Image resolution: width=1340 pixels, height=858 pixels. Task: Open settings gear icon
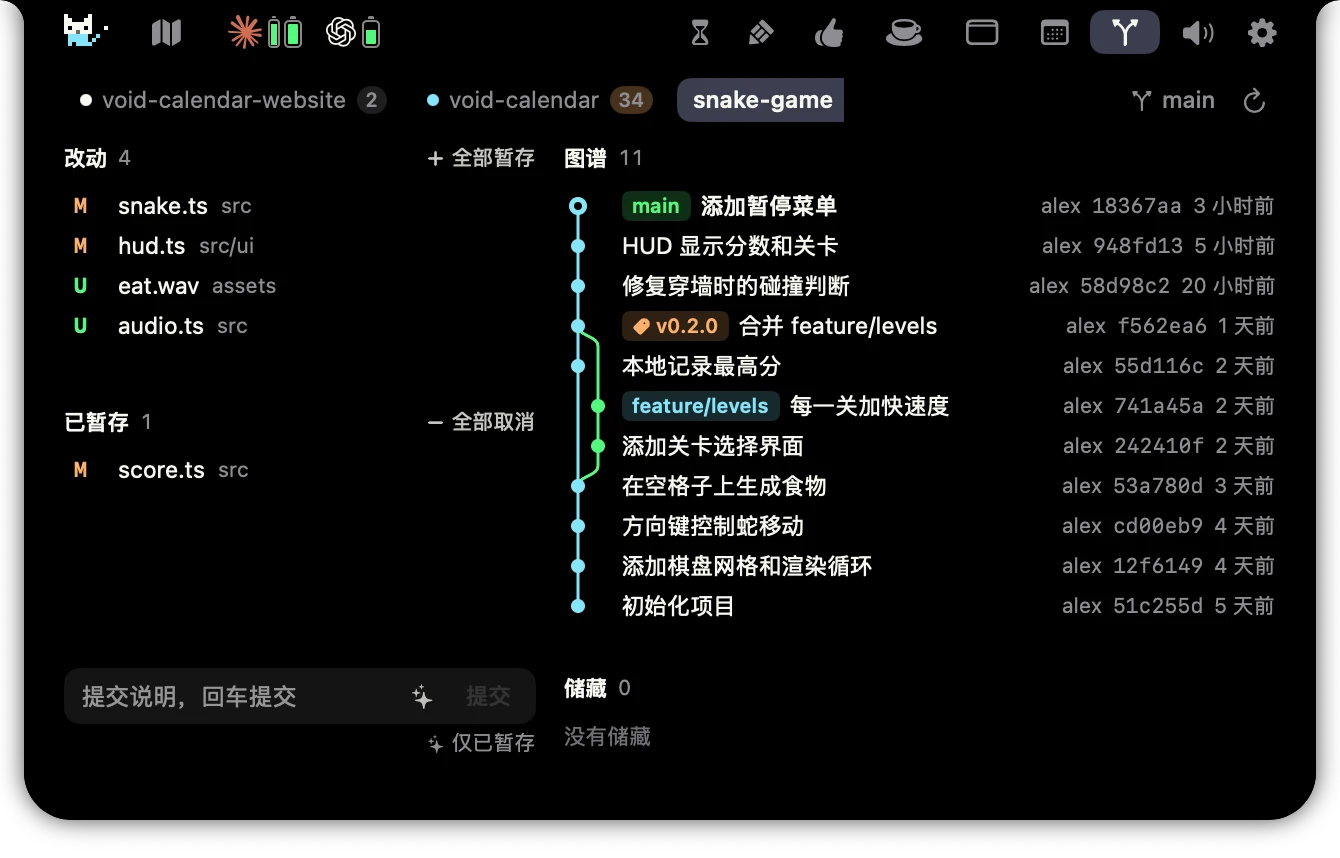1262,33
